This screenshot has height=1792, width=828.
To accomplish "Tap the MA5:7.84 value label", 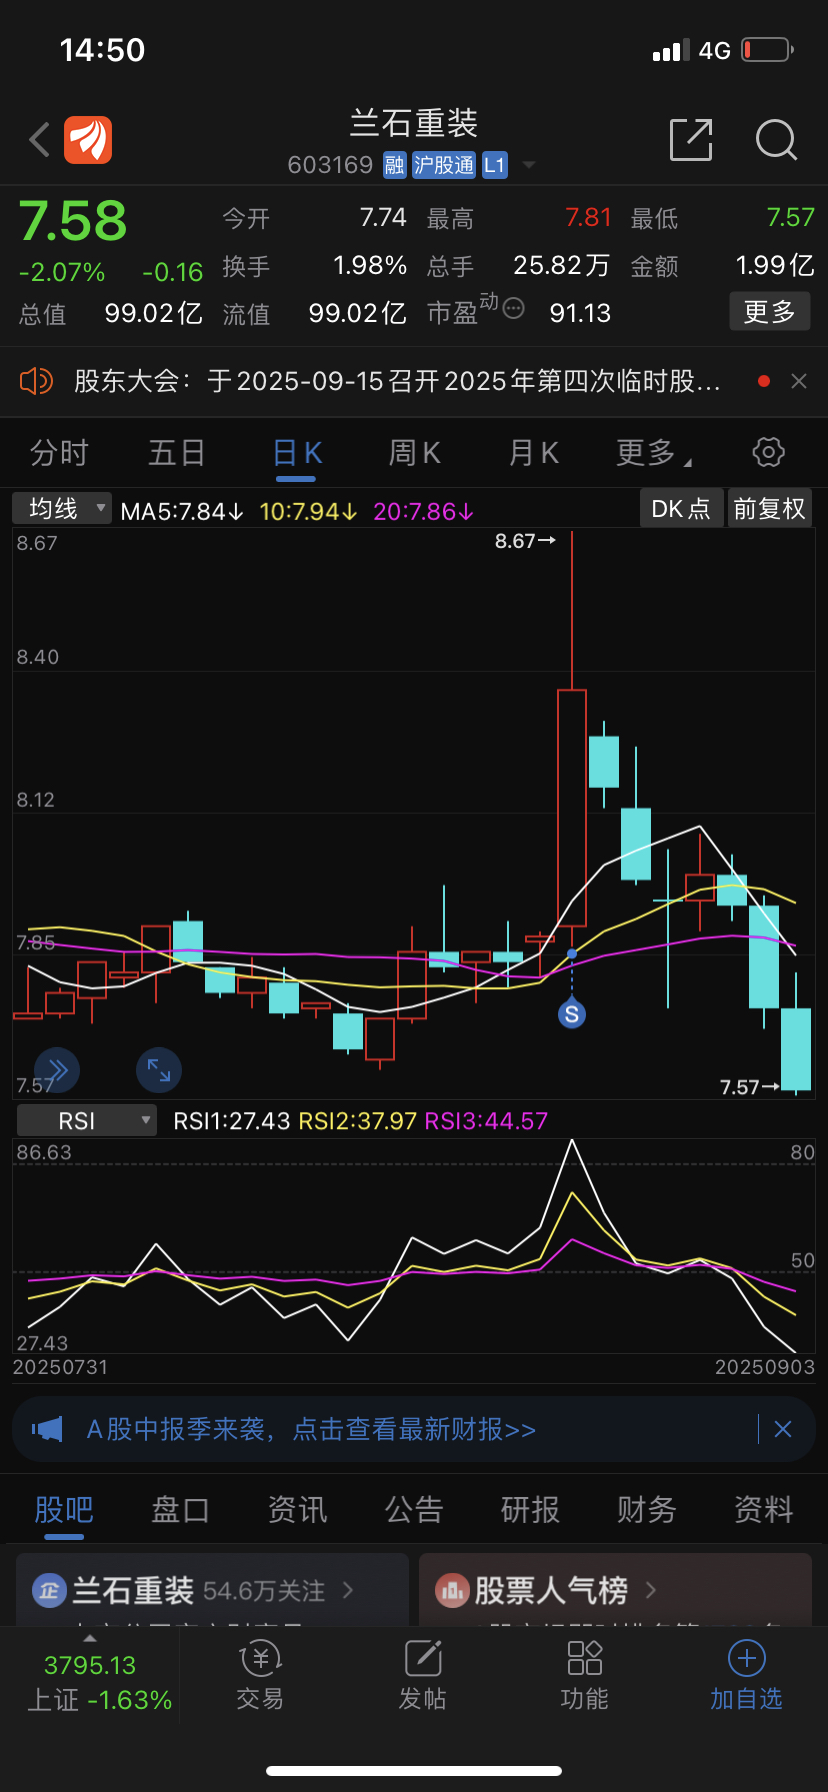I will click(x=181, y=511).
